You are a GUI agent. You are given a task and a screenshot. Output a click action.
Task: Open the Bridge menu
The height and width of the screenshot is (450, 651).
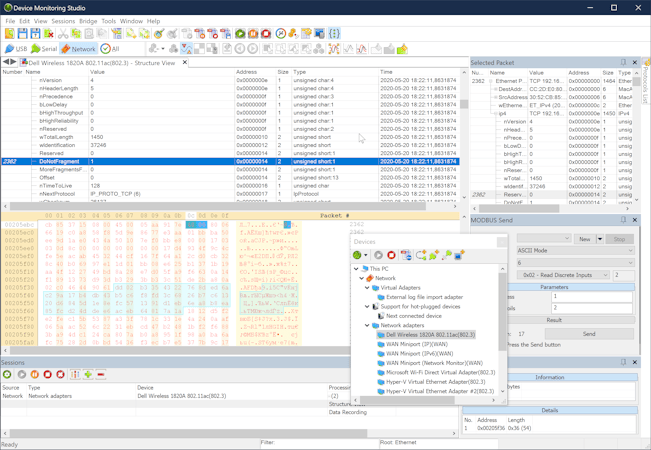[x=88, y=21]
